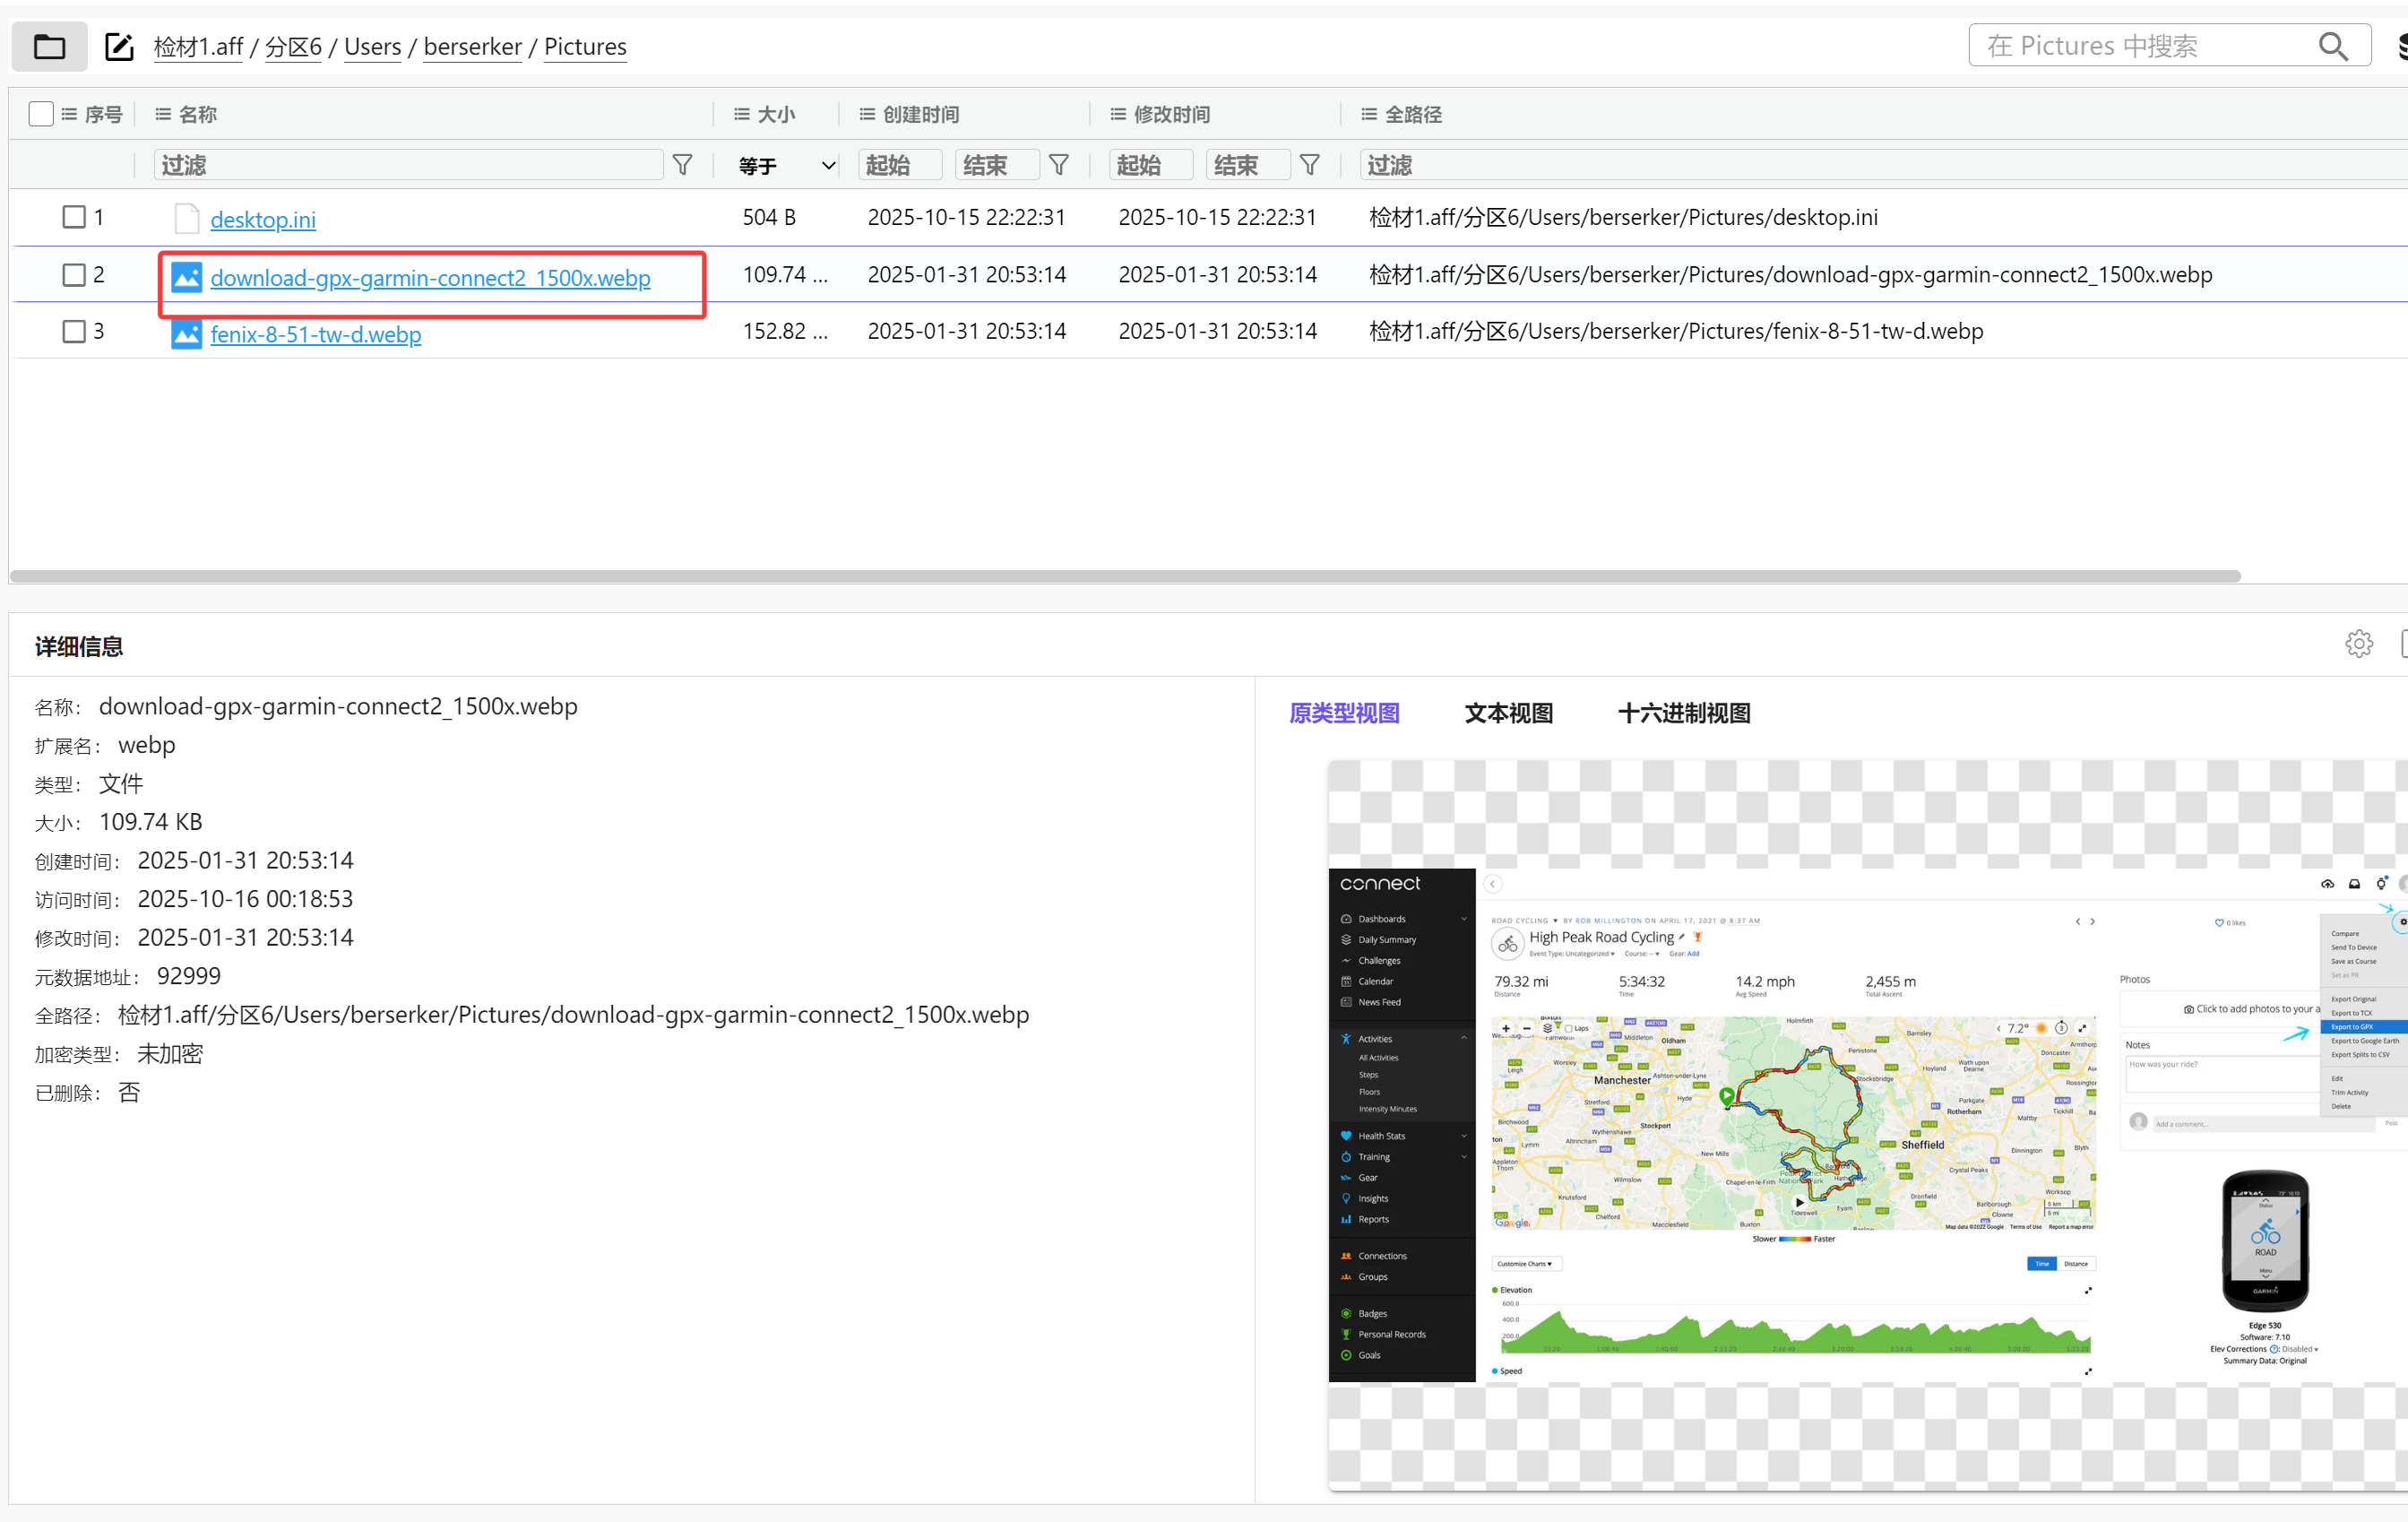Check the checkbox for row 1 desktop.ini
The width and height of the screenshot is (2408, 1522).
tap(74, 217)
